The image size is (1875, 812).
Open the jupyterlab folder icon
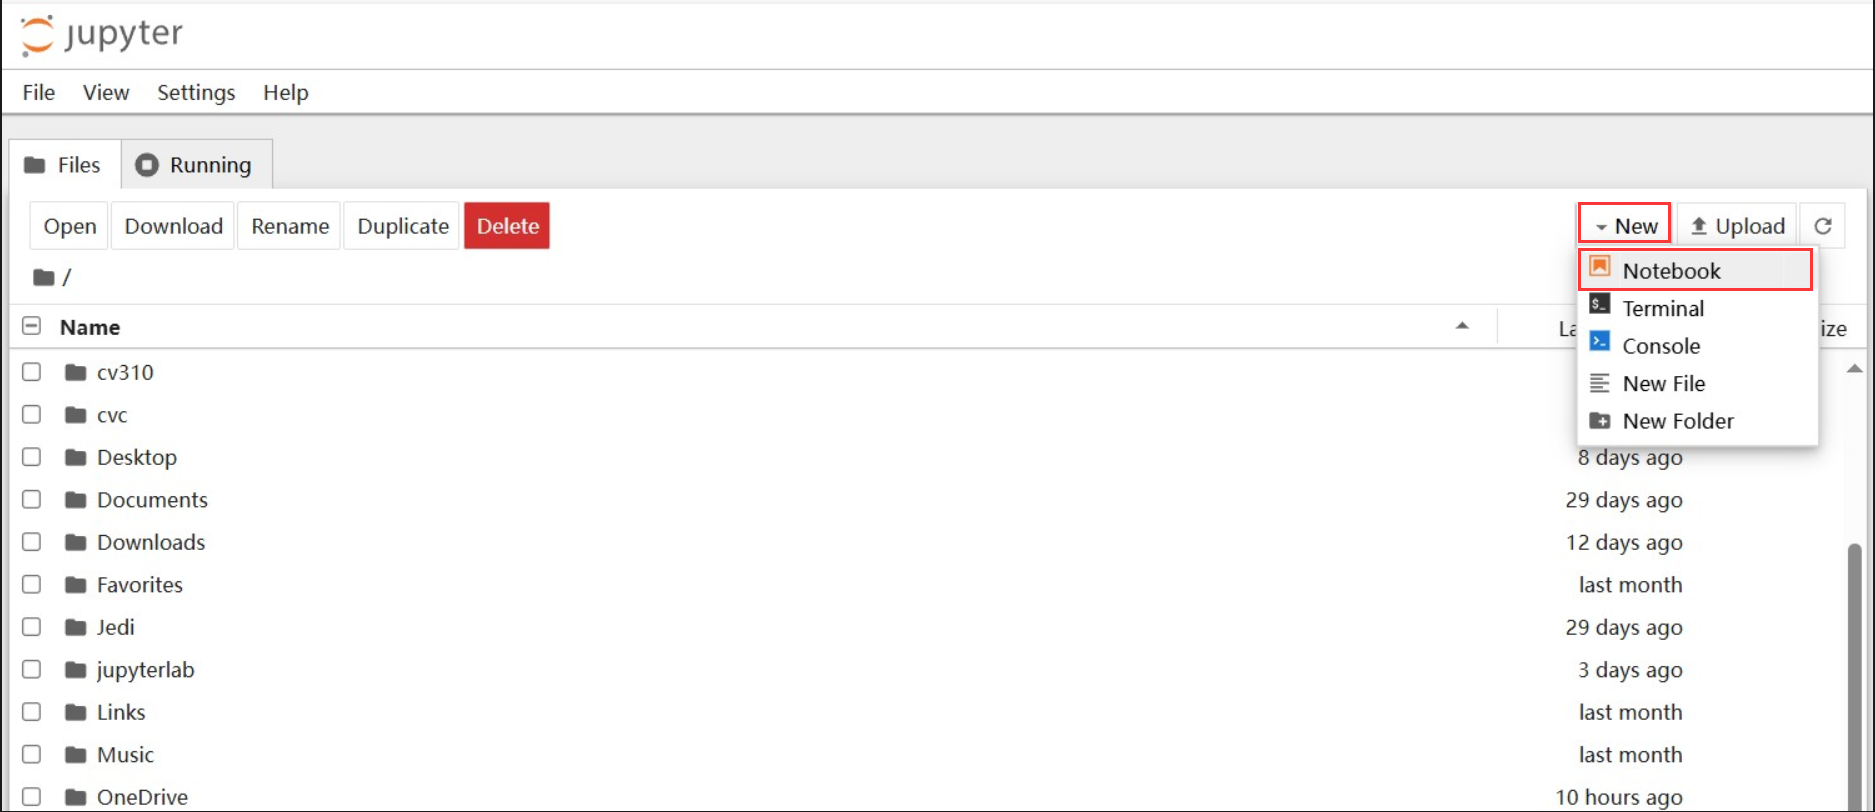pos(75,670)
